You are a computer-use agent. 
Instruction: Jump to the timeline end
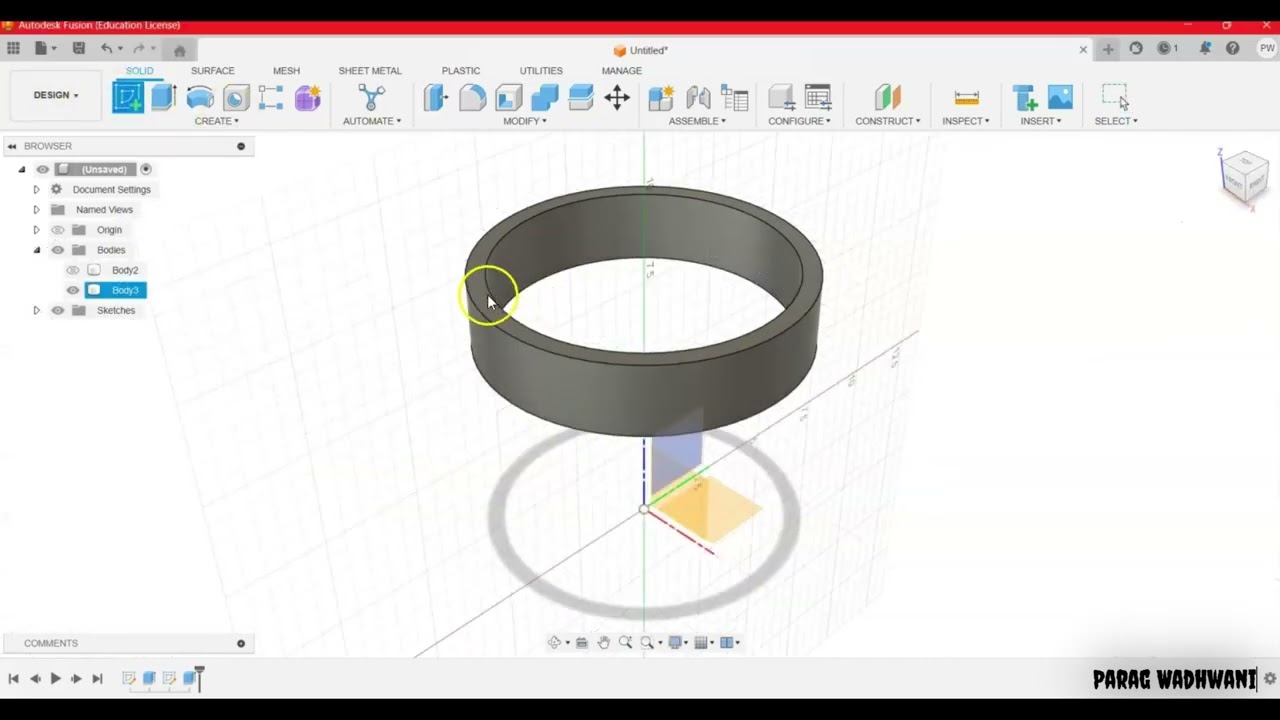point(97,679)
